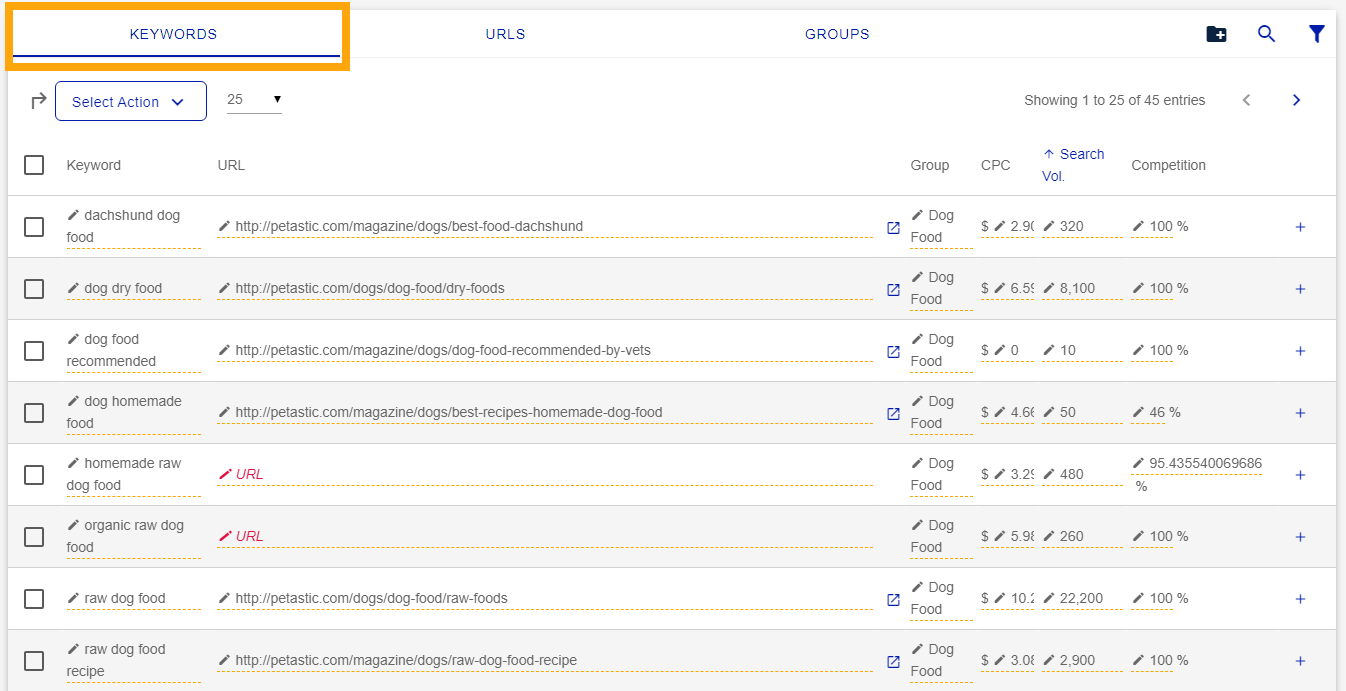Image resolution: width=1346 pixels, height=691 pixels.
Task: Edit the dog-food-recommended-by-vets URL text
Action: pyautogui.click(x=443, y=350)
